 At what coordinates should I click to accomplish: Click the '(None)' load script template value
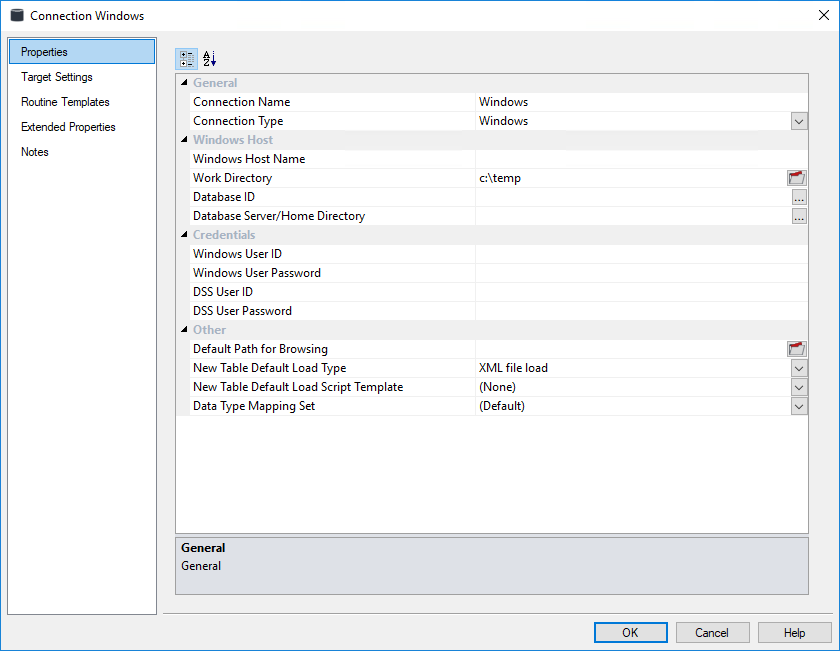pos(497,387)
